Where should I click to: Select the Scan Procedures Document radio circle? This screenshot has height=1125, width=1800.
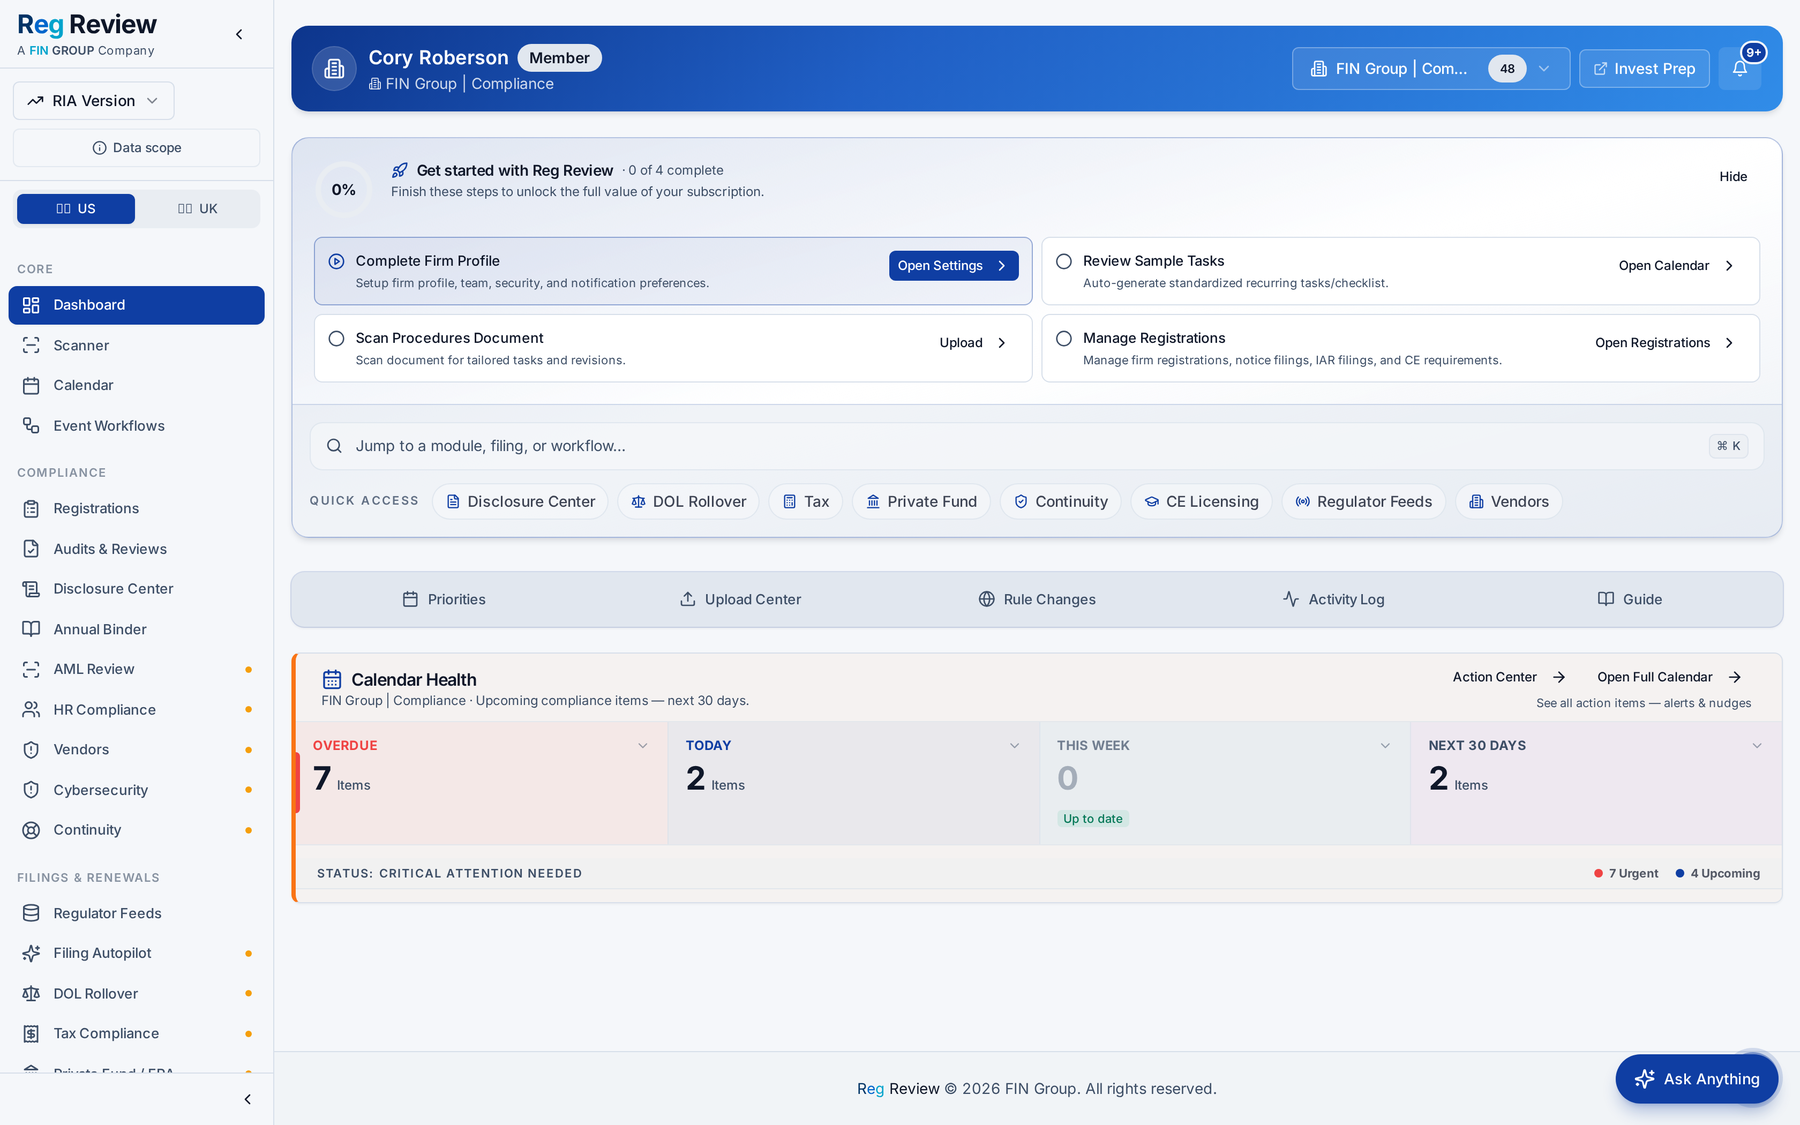pos(336,339)
